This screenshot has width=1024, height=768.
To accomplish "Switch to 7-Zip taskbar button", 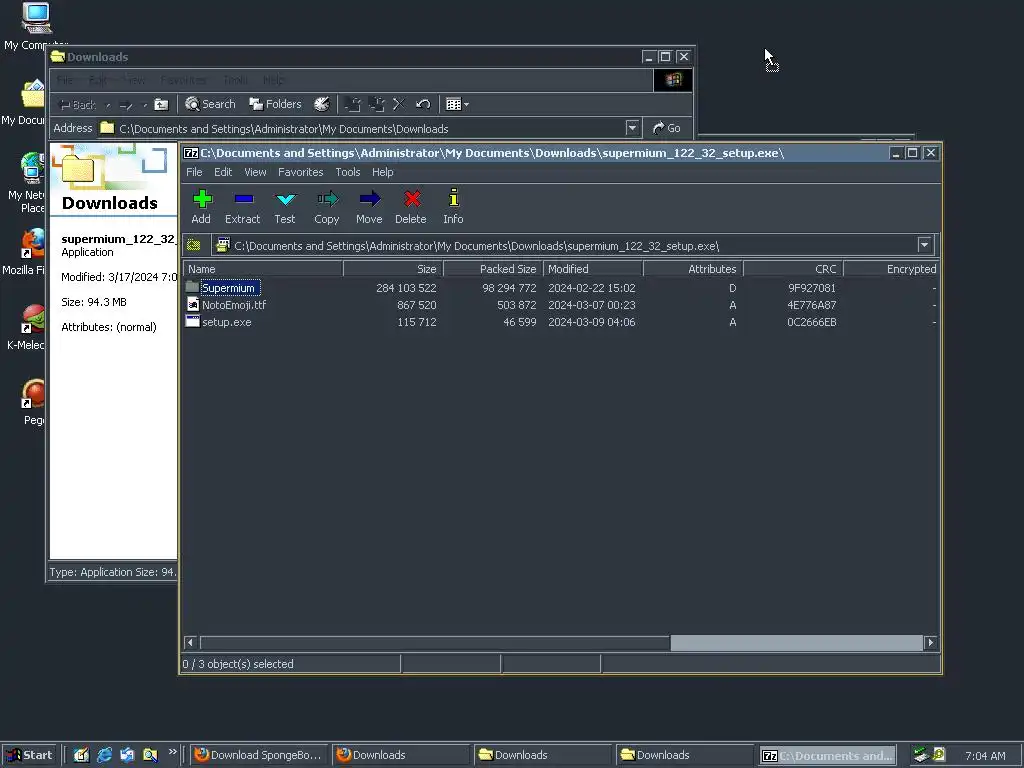I will [827, 756].
